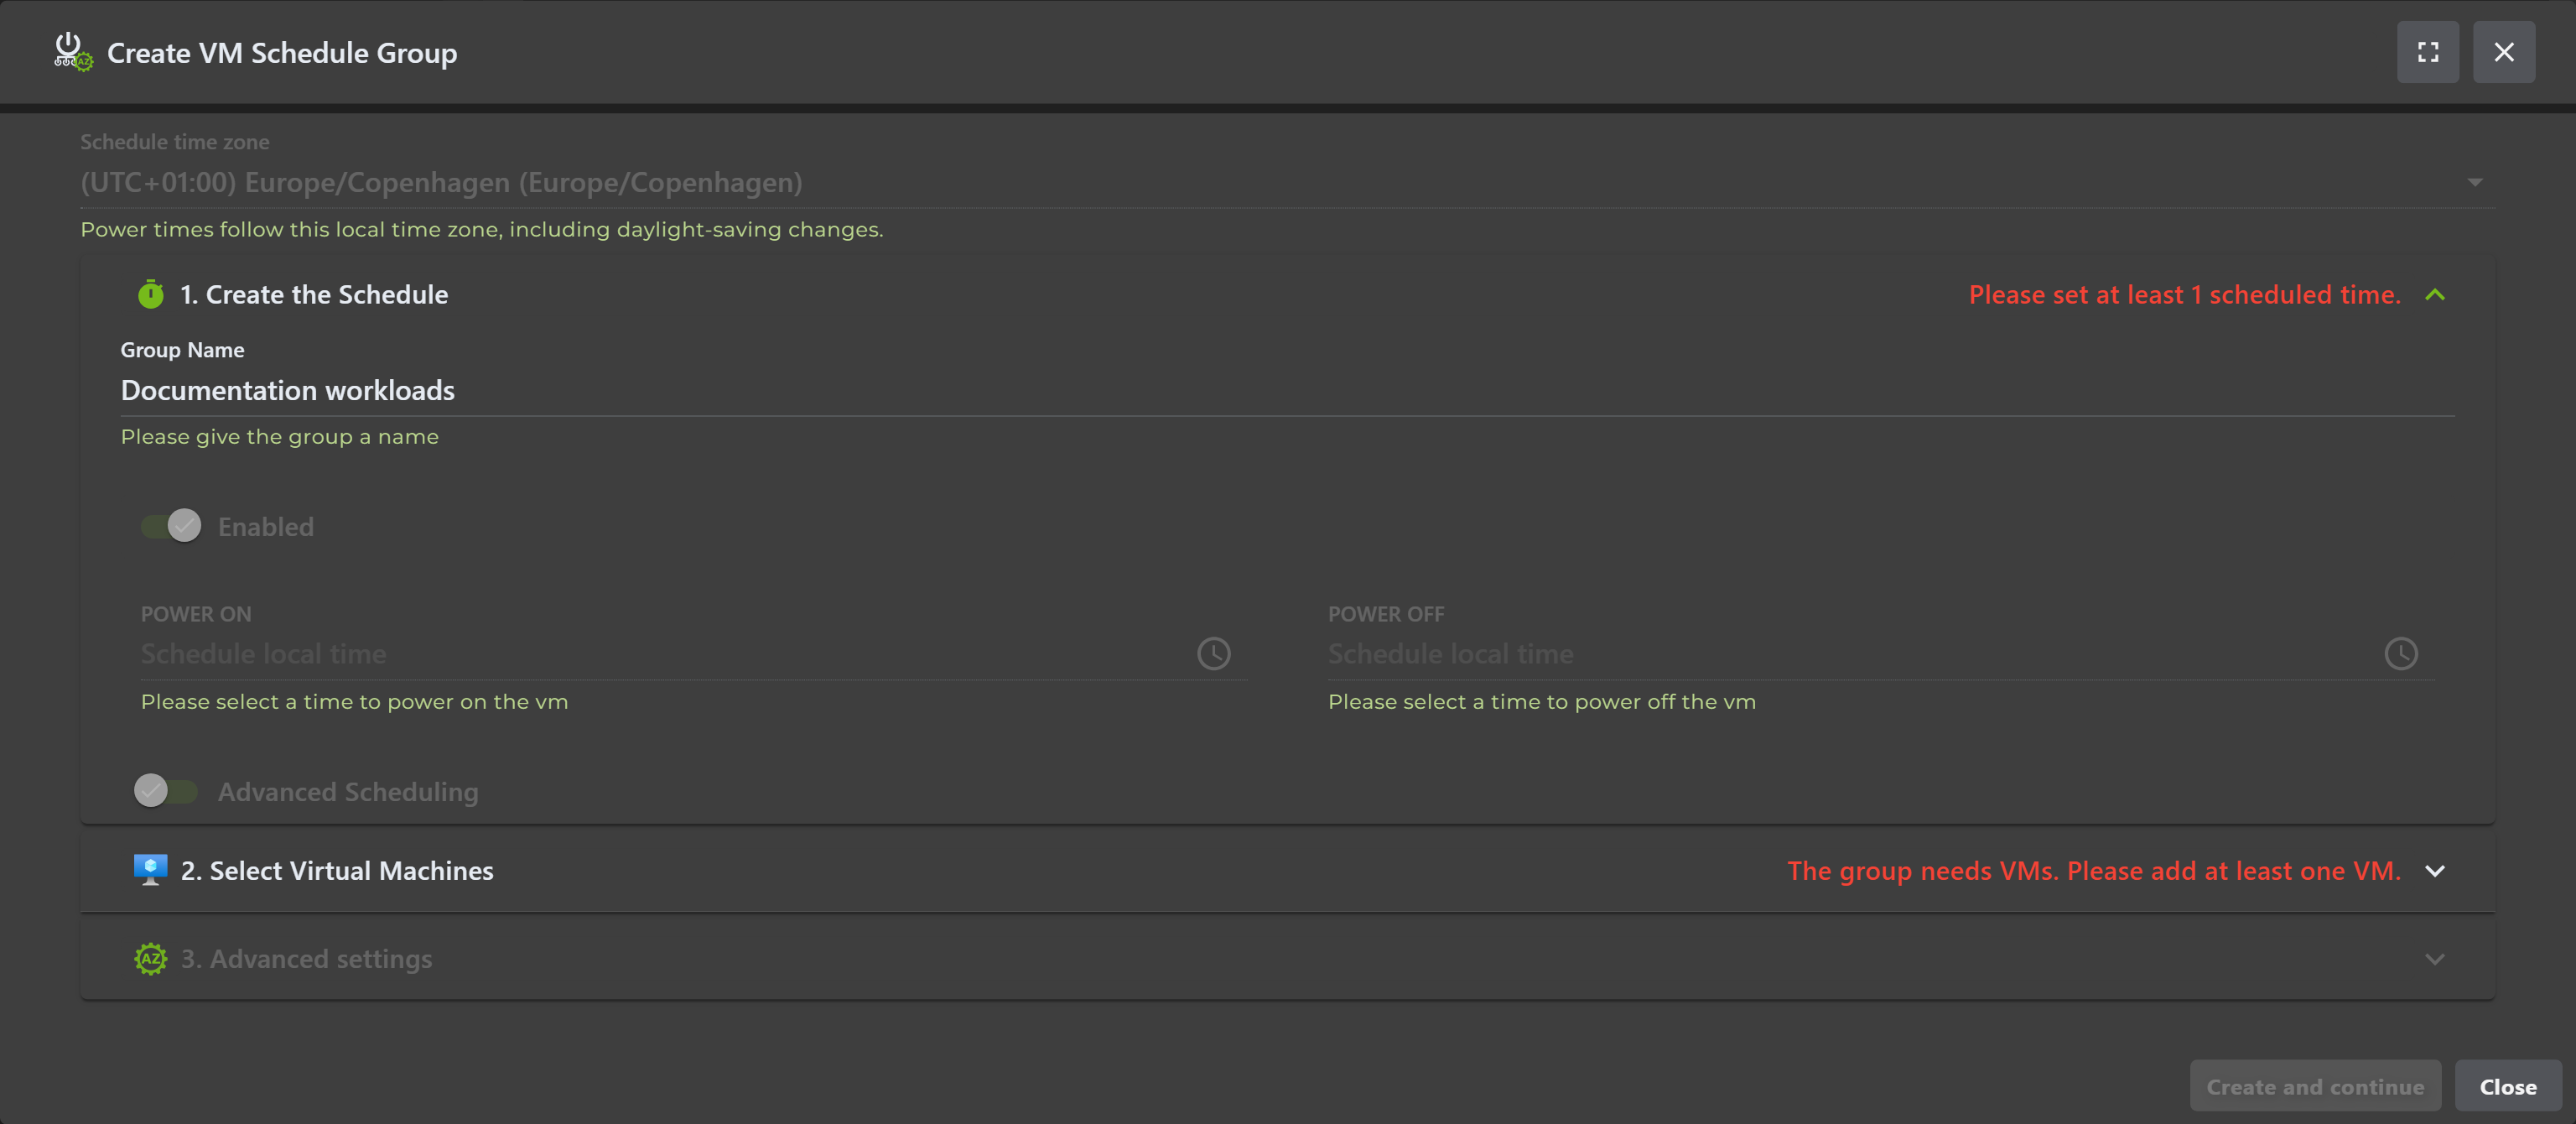Open the Power Off time picker clock icon
Viewport: 2576px width, 1124px height.
click(x=2401, y=654)
